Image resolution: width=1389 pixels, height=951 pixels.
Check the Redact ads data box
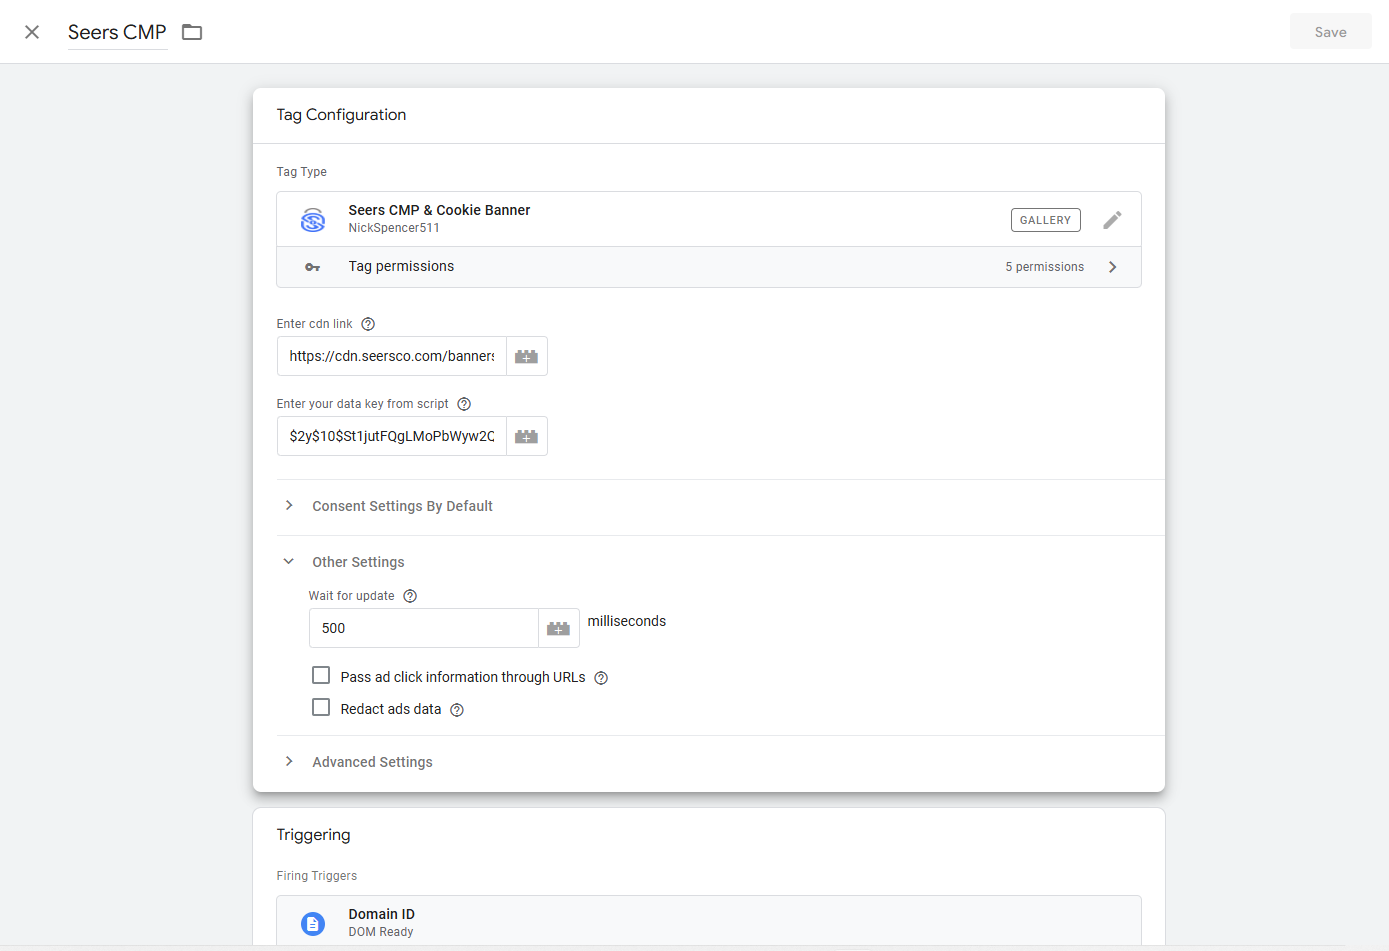click(321, 708)
